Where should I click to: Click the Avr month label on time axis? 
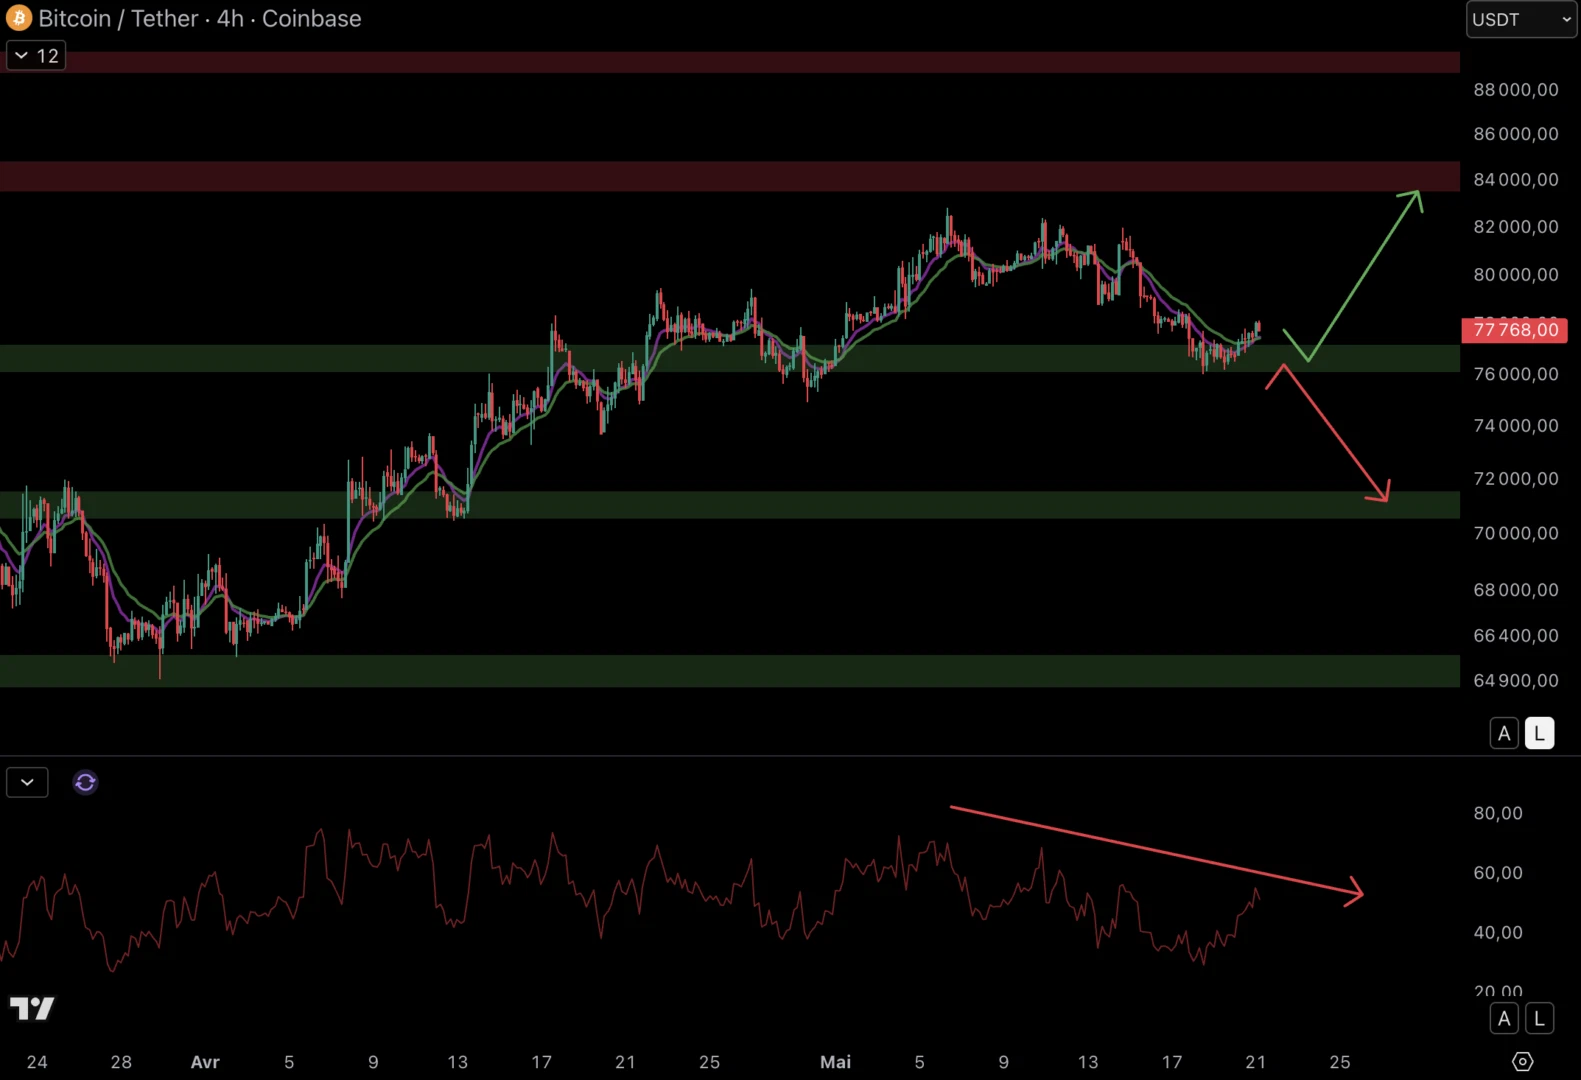[x=205, y=1062]
